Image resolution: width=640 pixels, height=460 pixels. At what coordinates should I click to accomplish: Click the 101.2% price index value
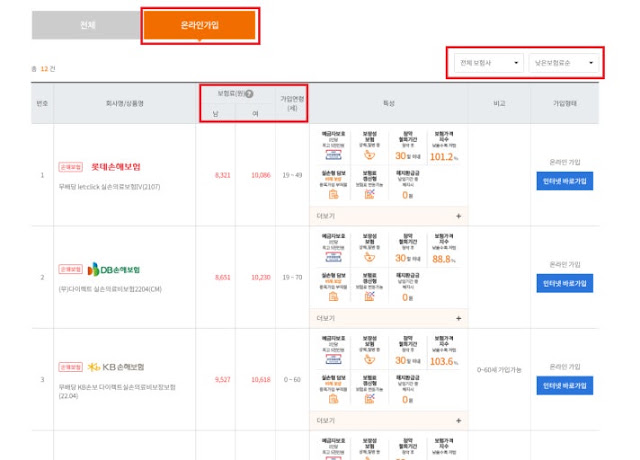tap(444, 157)
